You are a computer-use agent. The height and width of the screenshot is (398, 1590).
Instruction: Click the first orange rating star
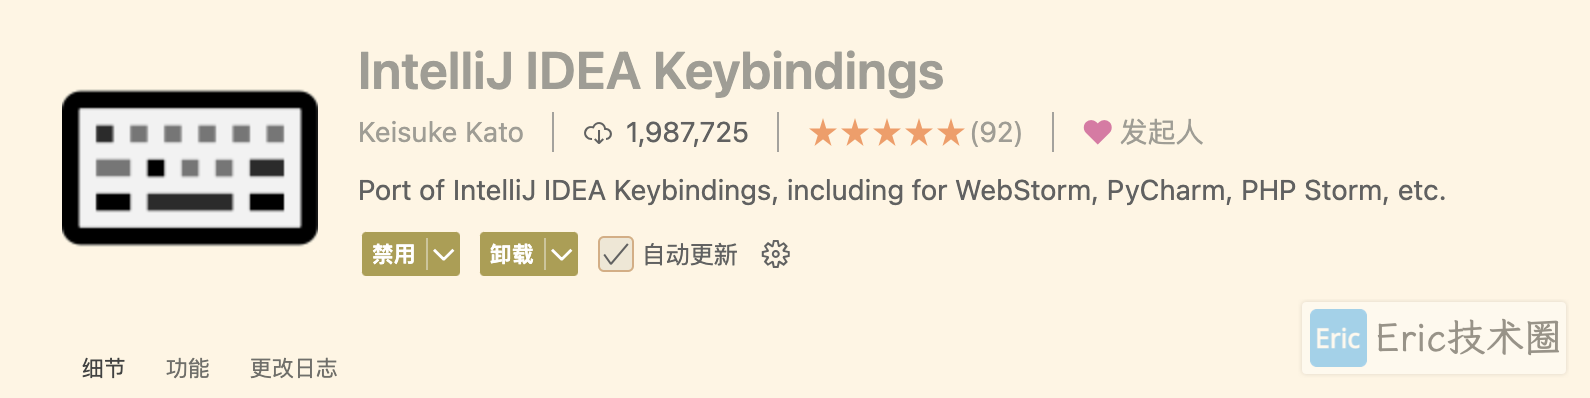tap(823, 133)
